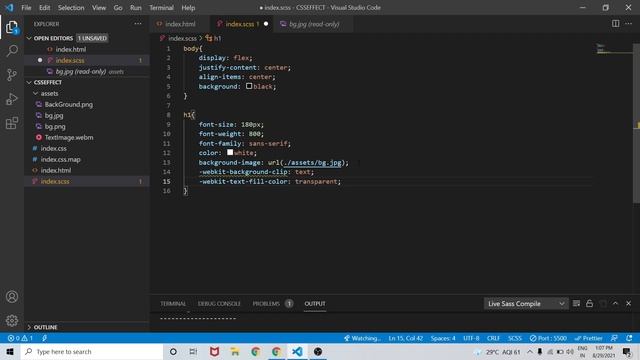The height and width of the screenshot is (360, 640).
Task: Follow the ./assets/bg.jpg url link
Action: tap(313, 162)
